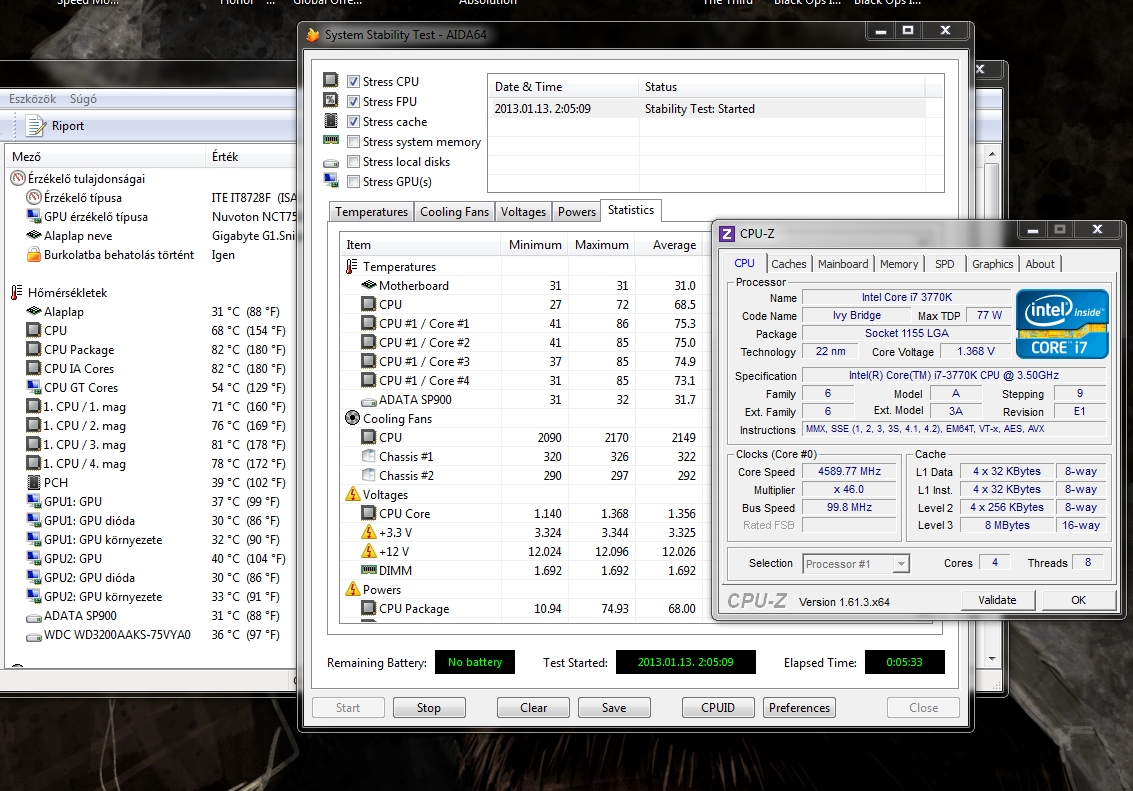Image resolution: width=1133 pixels, height=791 pixels.
Task: Click the Stress local disks drive icon
Action: pos(331,163)
